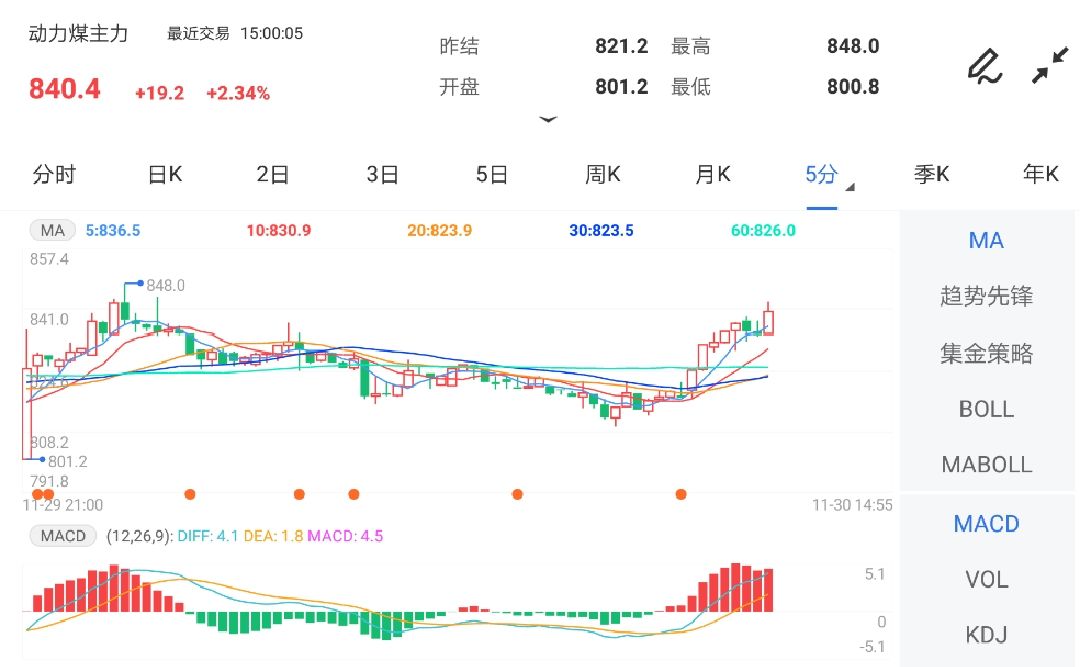Click the 848.0 high marker on chart
The height and width of the screenshot is (667, 1080).
(165, 285)
